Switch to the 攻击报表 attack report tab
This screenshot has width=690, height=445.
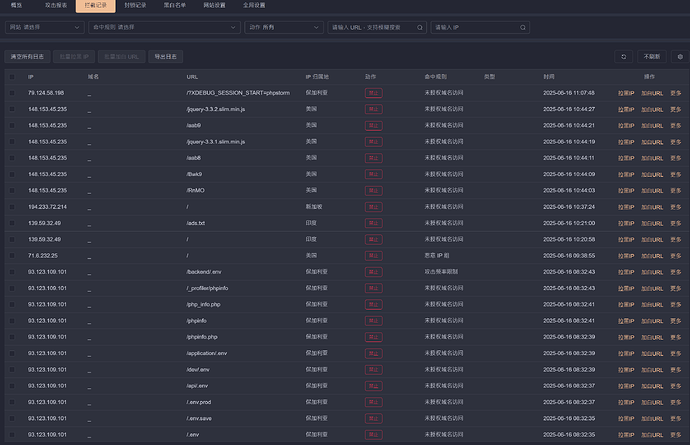(x=56, y=5)
